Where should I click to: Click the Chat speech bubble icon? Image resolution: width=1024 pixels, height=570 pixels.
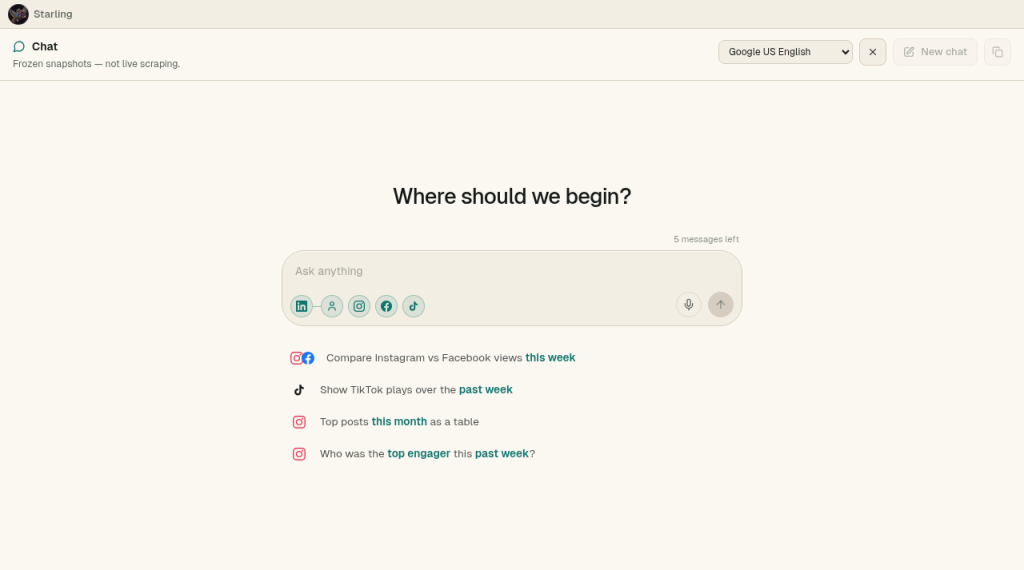[19, 46]
